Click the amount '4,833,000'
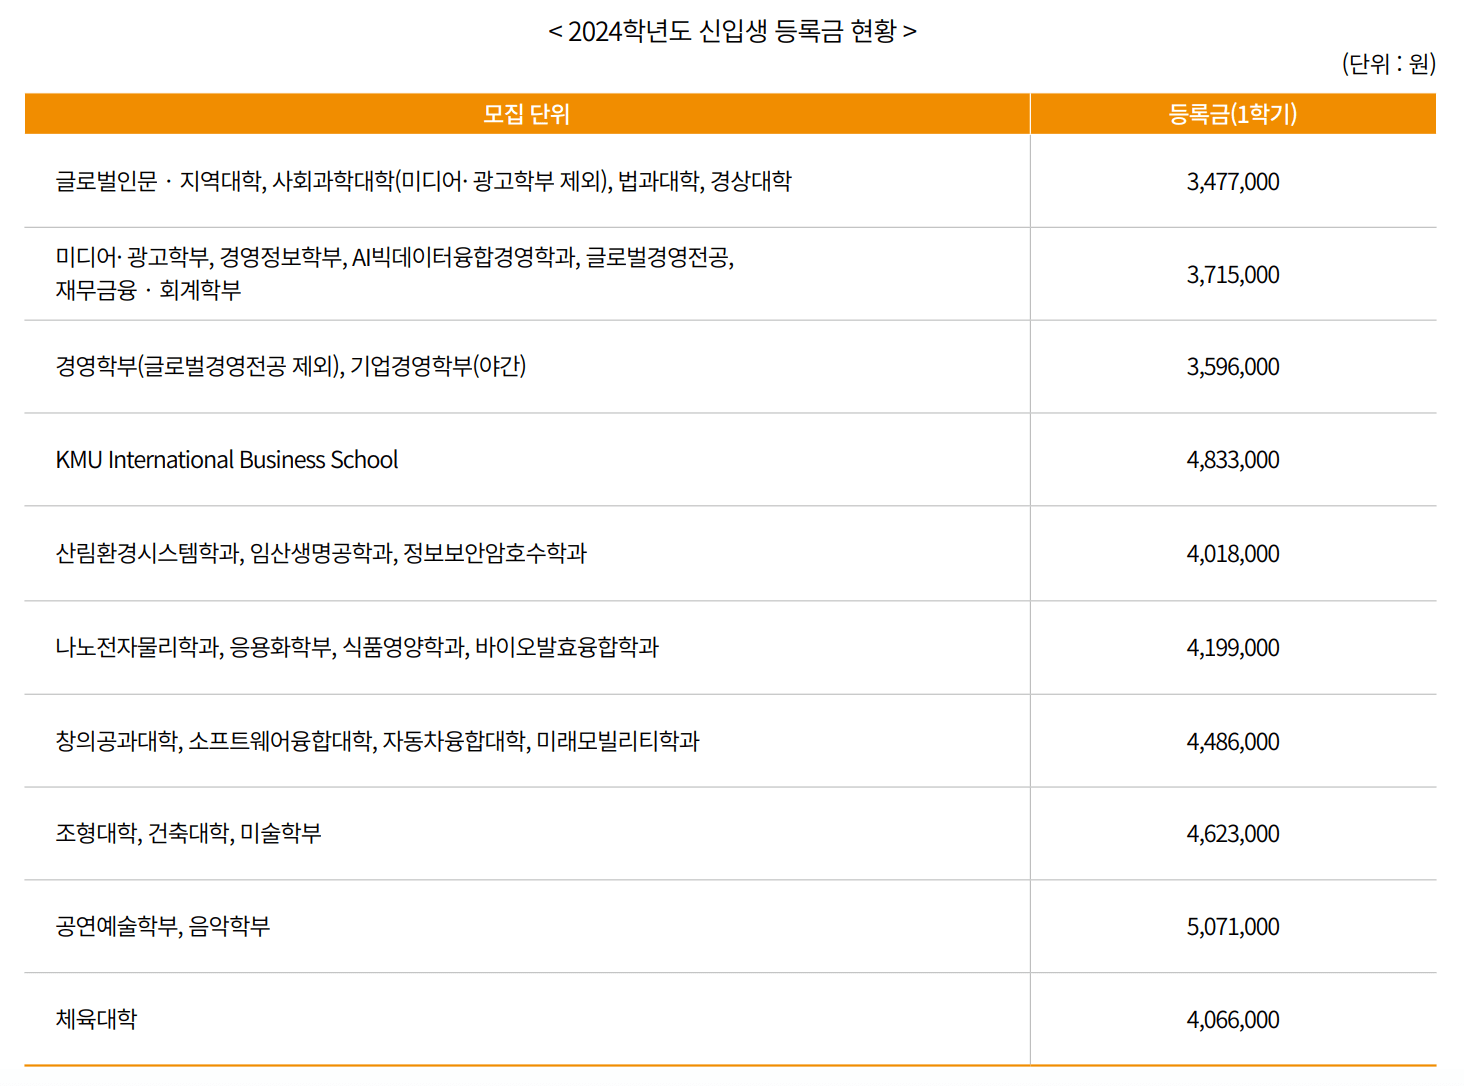The image size is (1464, 1086). pos(1233,460)
